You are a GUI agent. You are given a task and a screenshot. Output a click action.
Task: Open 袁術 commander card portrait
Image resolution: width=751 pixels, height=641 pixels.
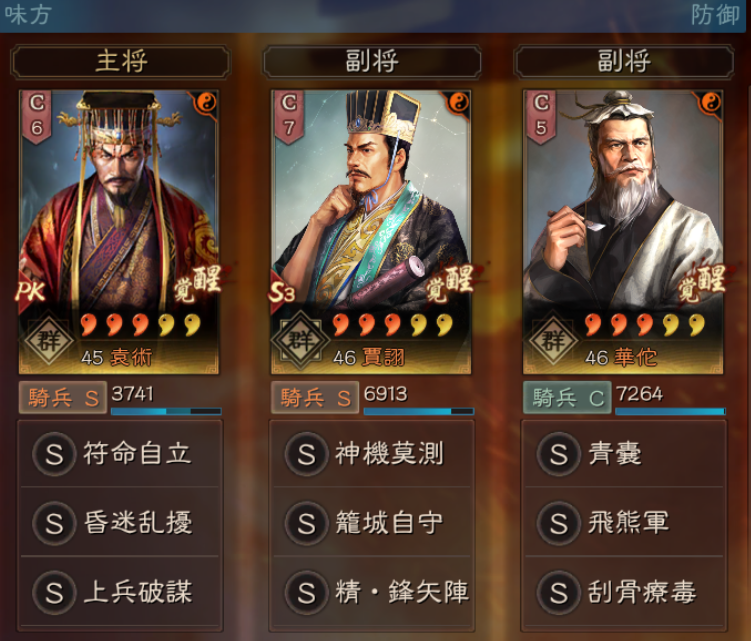tap(119, 232)
